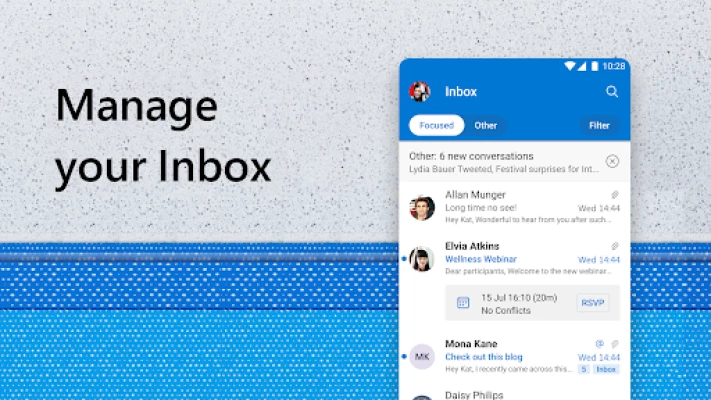Dismiss the Other conversations banner
Image resolution: width=711 pixels, height=400 pixels.
point(612,161)
